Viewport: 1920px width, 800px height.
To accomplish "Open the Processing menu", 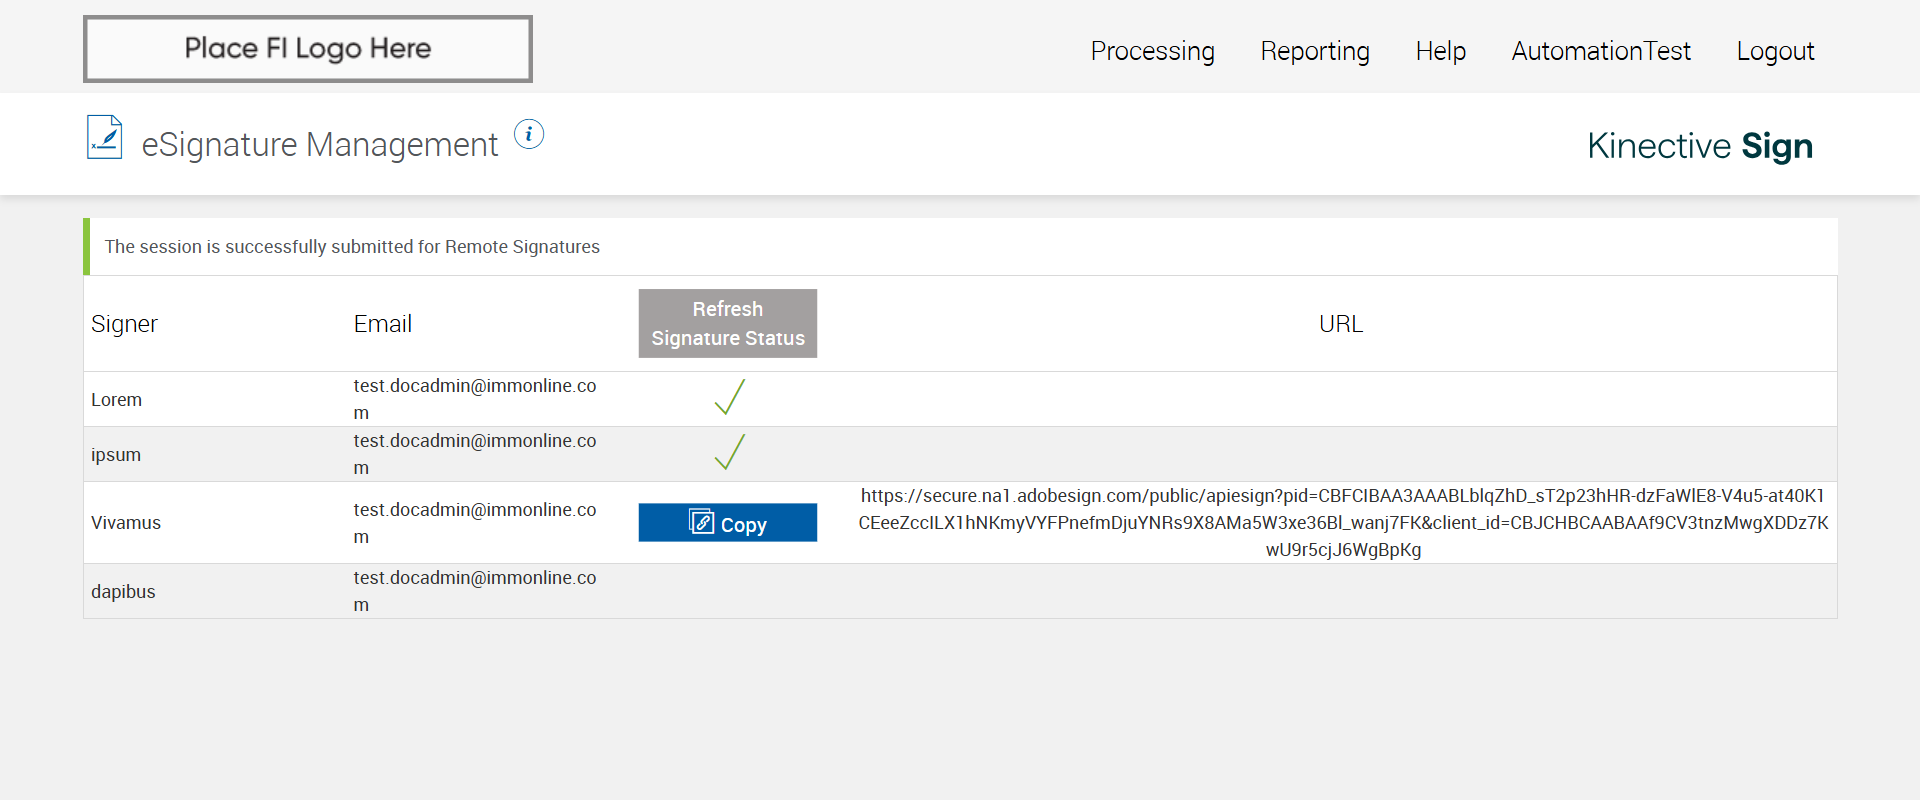I will point(1152,51).
